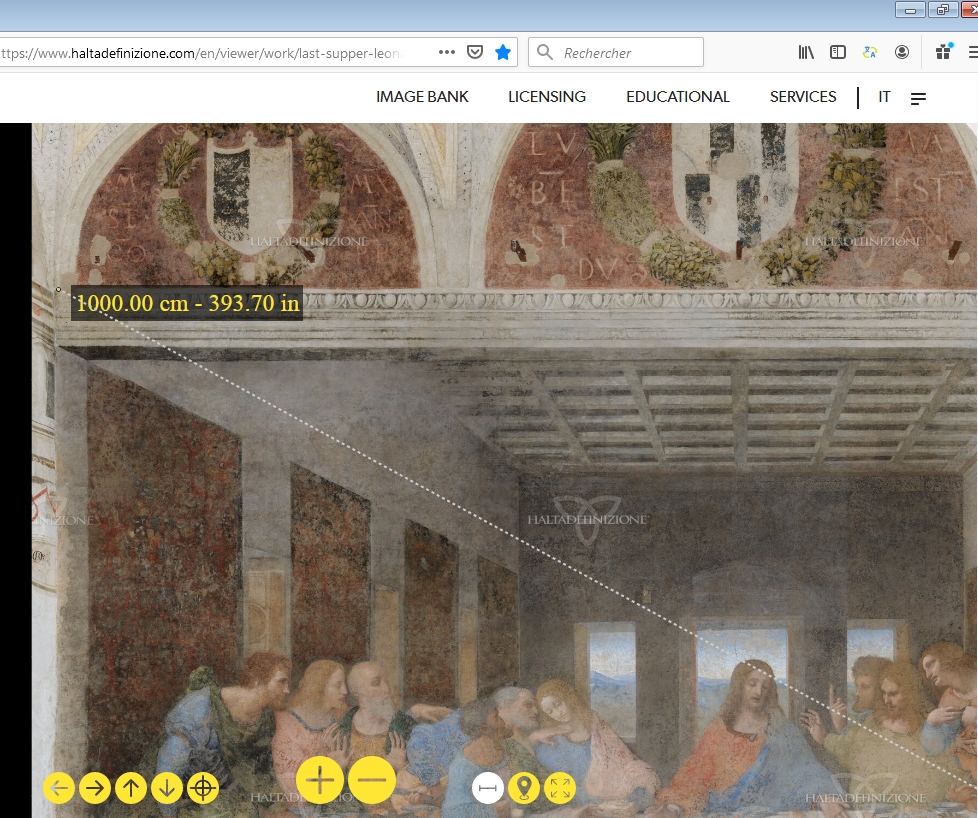Open the location pin markers
The image size is (978, 818).
(524, 788)
